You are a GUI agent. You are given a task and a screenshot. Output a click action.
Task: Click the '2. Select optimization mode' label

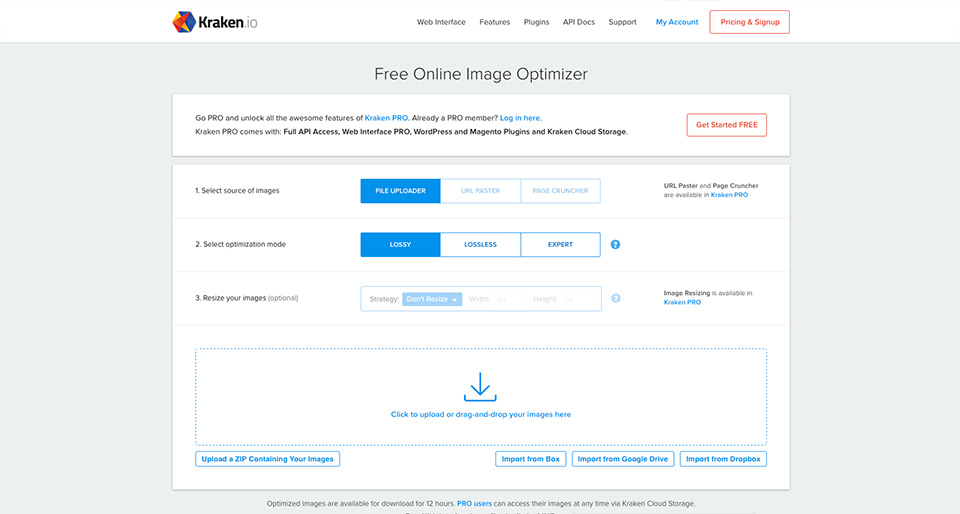click(241, 244)
